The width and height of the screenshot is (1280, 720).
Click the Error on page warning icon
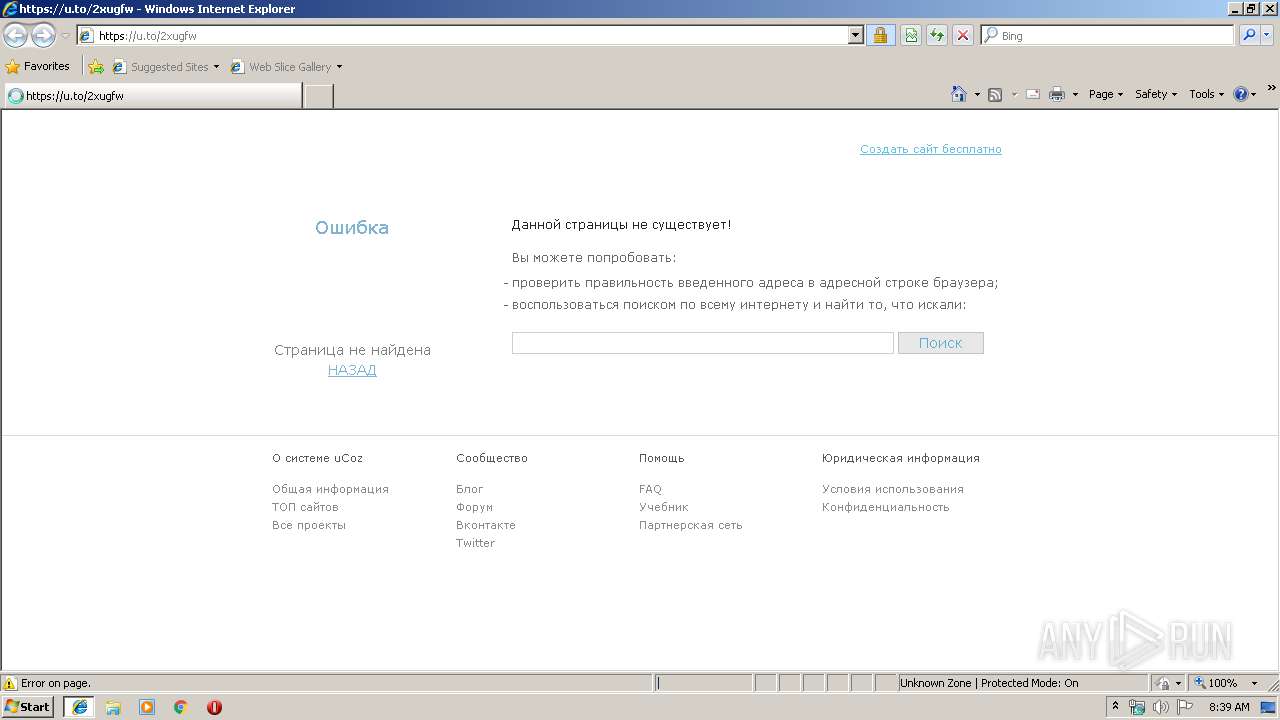10,683
